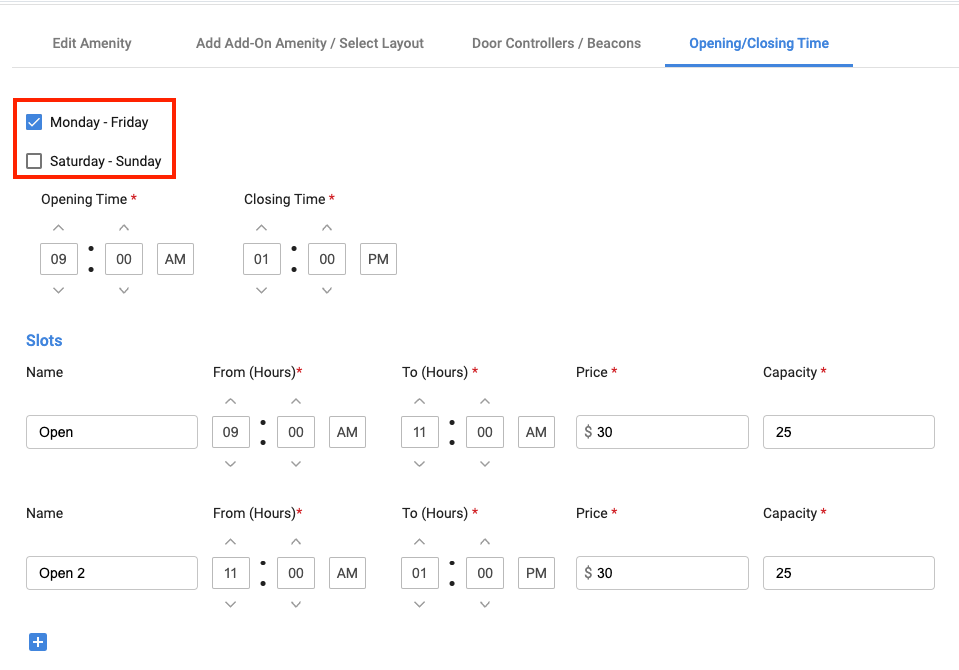Decrease From hour for the Open slot
Screen dimensions: 959x670
[x=231, y=464]
